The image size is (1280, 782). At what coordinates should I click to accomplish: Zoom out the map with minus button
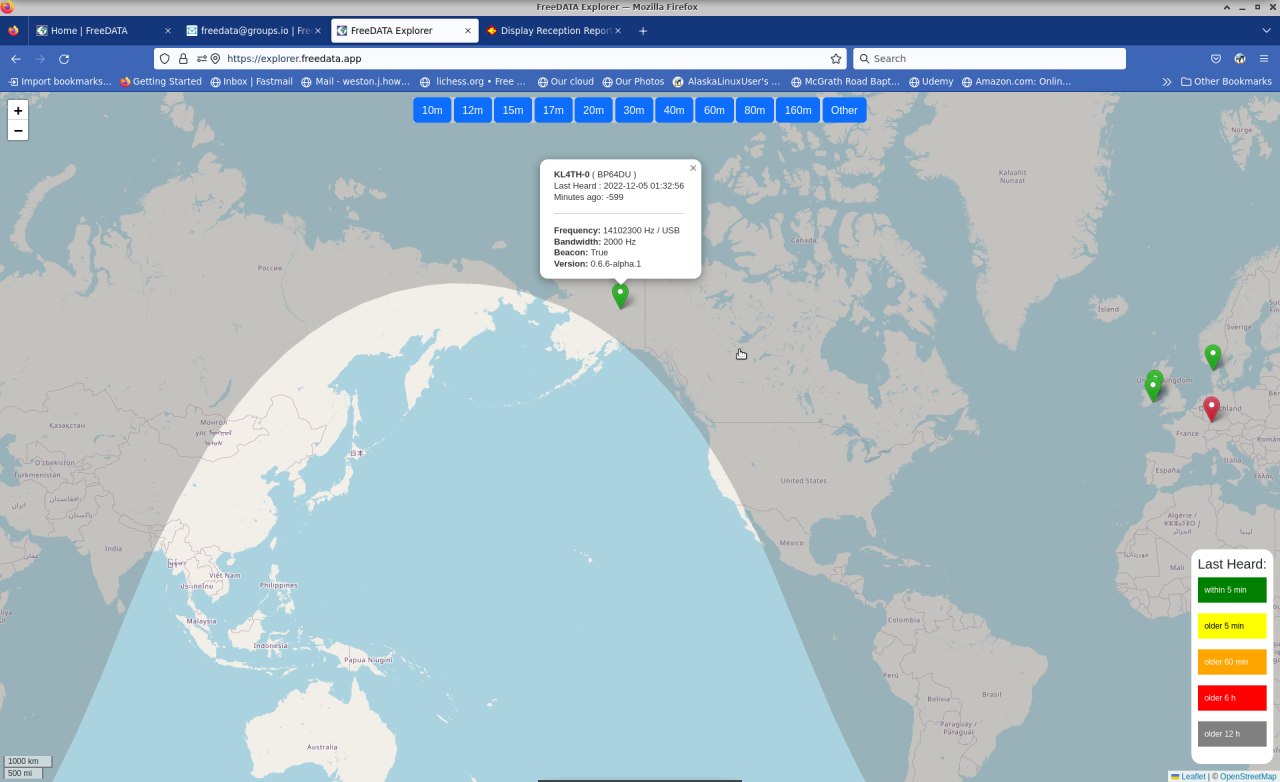pyautogui.click(x=18, y=131)
